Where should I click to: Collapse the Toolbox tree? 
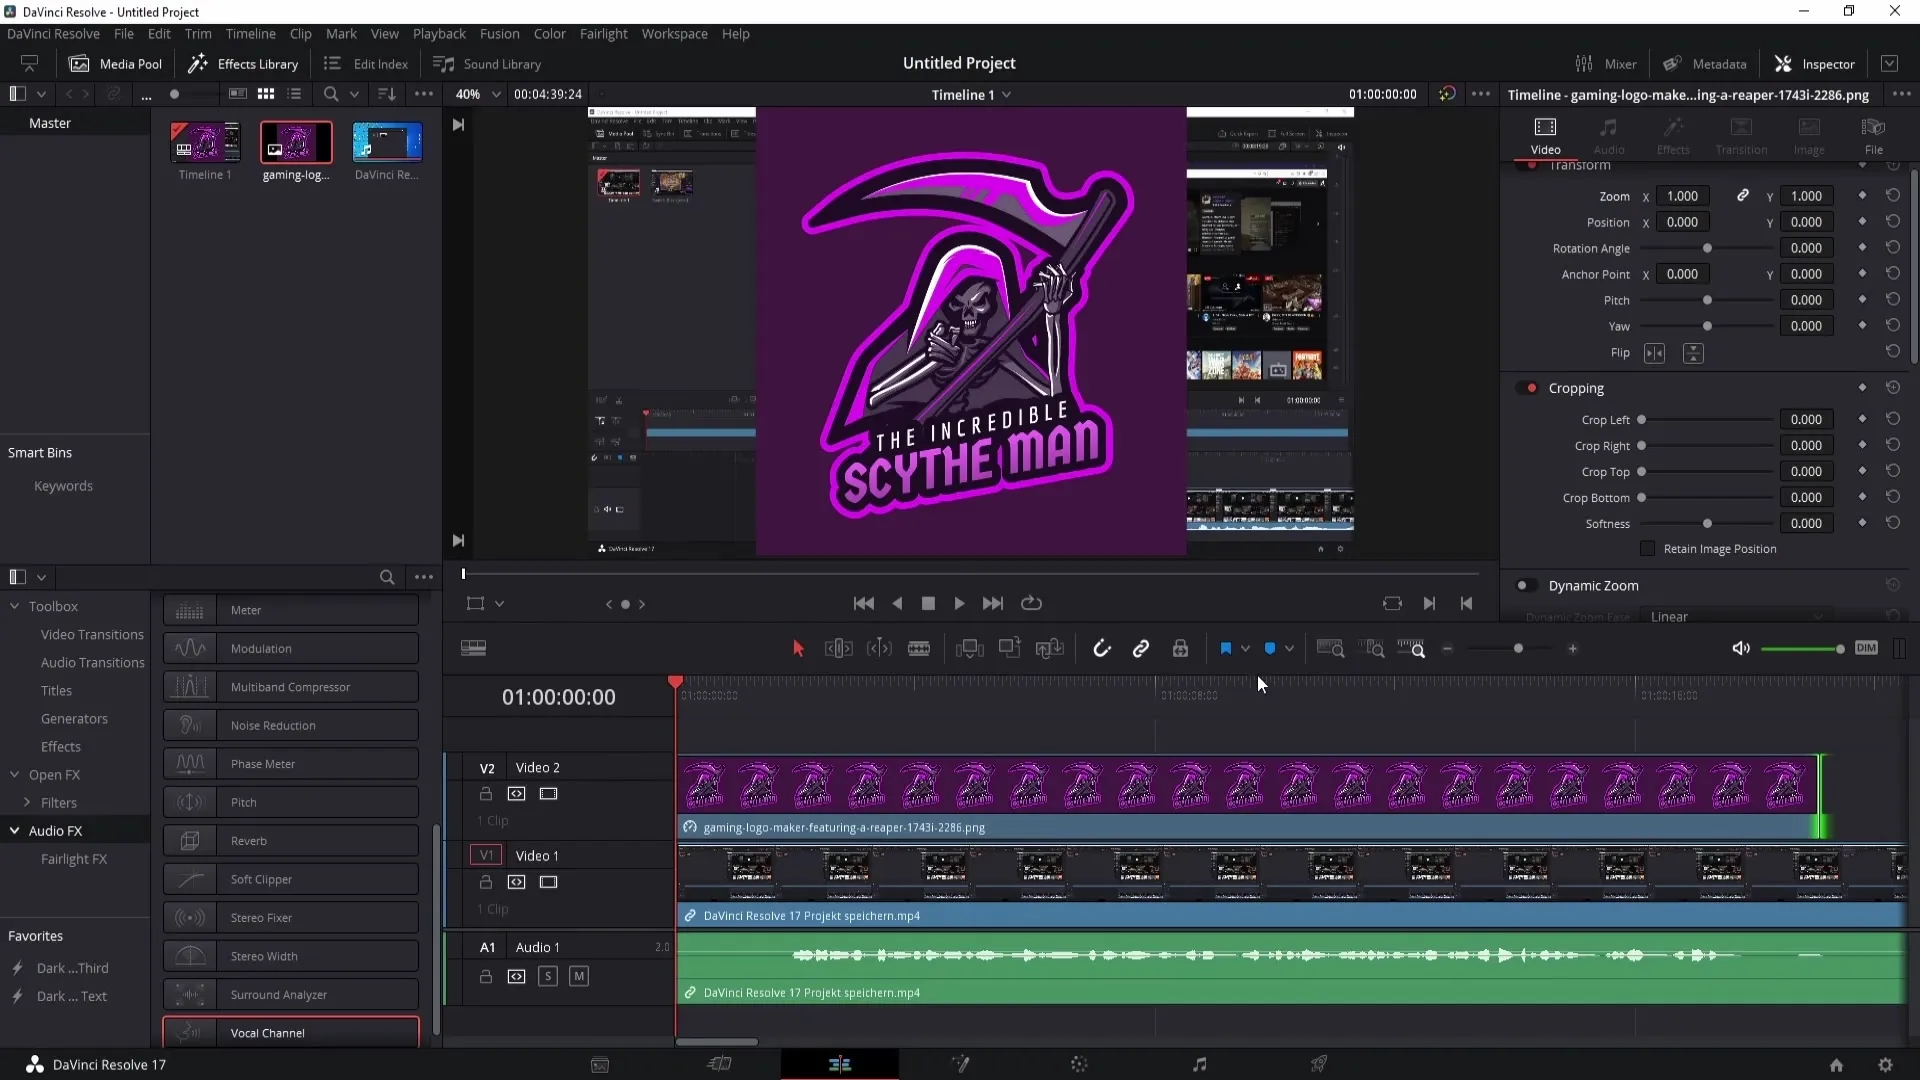point(15,606)
